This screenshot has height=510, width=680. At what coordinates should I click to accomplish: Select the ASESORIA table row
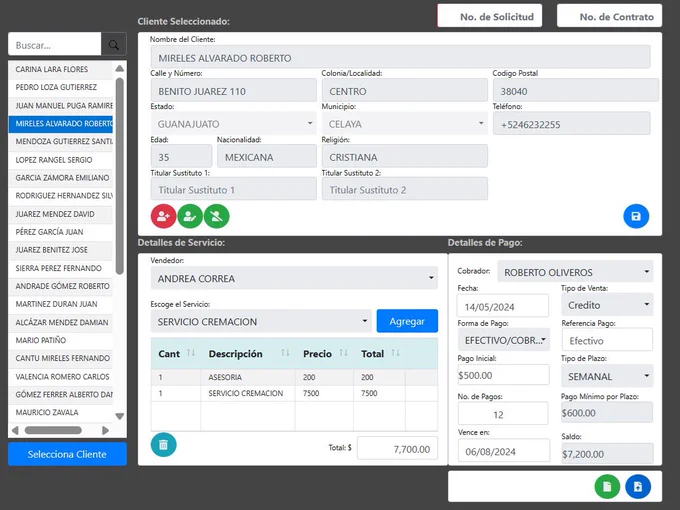click(x=294, y=377)
